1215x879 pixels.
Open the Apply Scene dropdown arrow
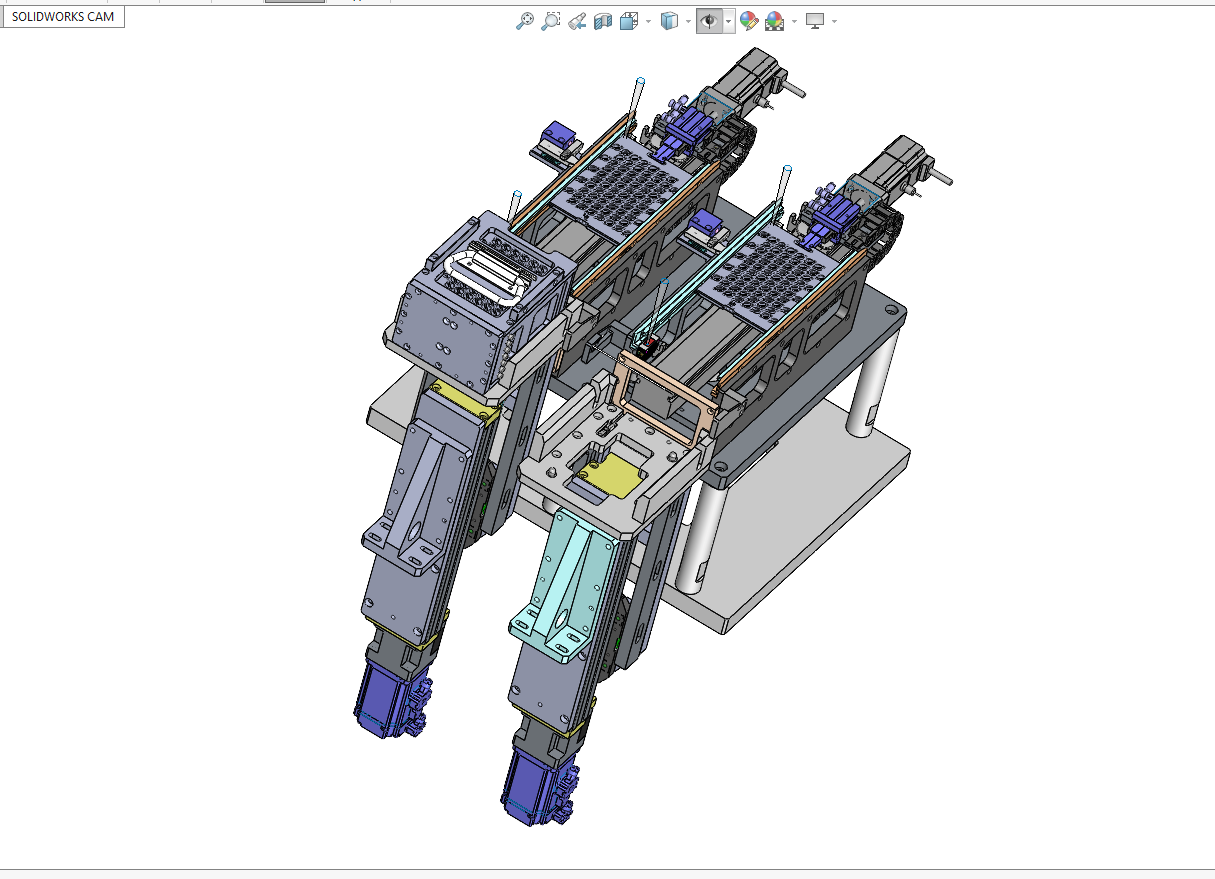[x=794, y=21]
